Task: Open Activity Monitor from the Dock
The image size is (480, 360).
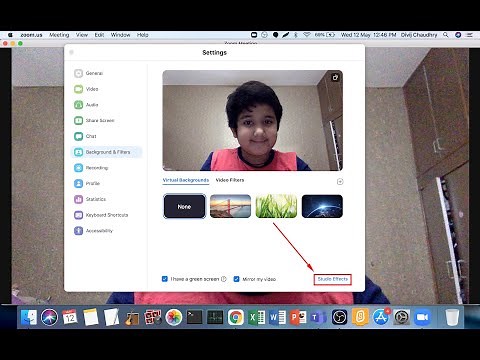Action: coord(215,317)
